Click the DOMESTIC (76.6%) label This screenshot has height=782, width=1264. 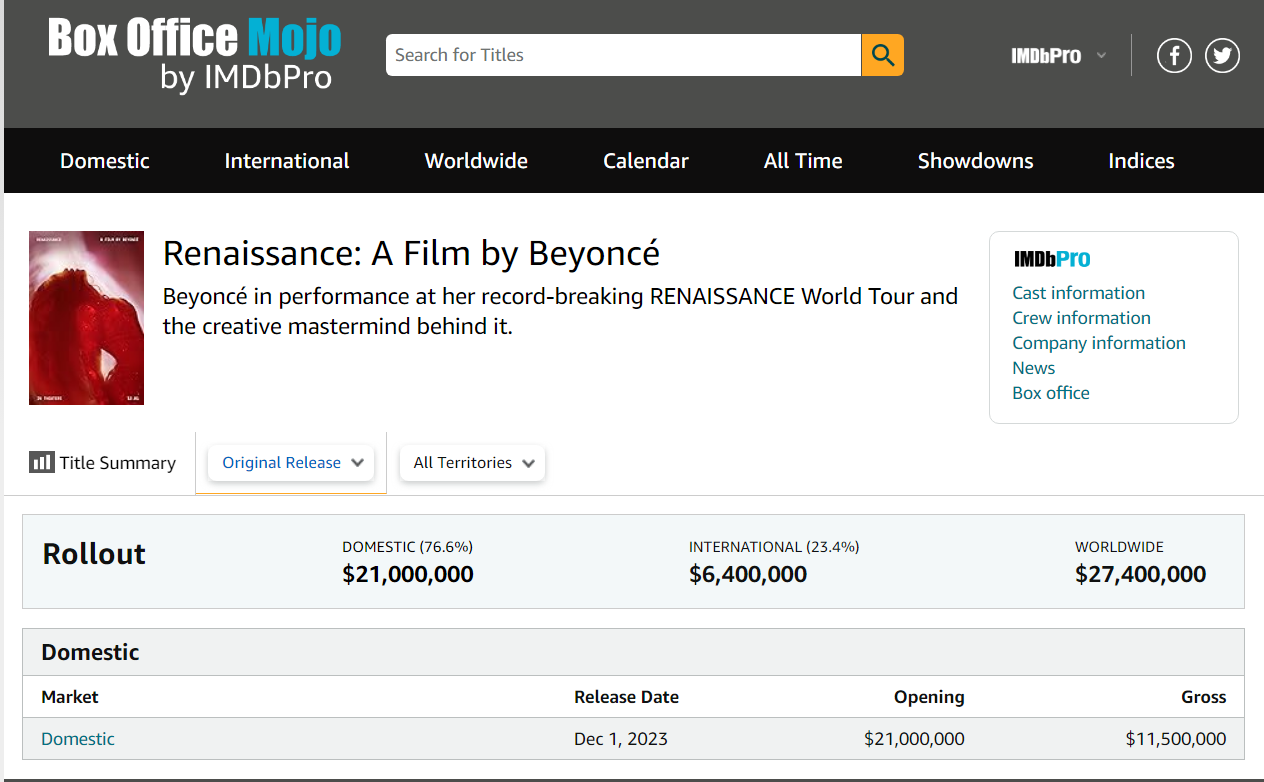pyautogui.click(x=408, y=547)
